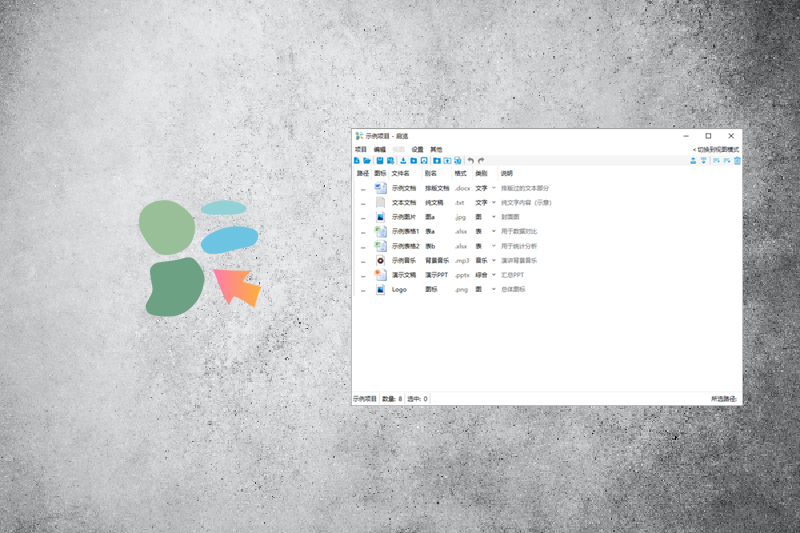Open the 项目 menu
Image resolution: width=800 pixels, height=533 pixels.
click(x=361, y=149)
